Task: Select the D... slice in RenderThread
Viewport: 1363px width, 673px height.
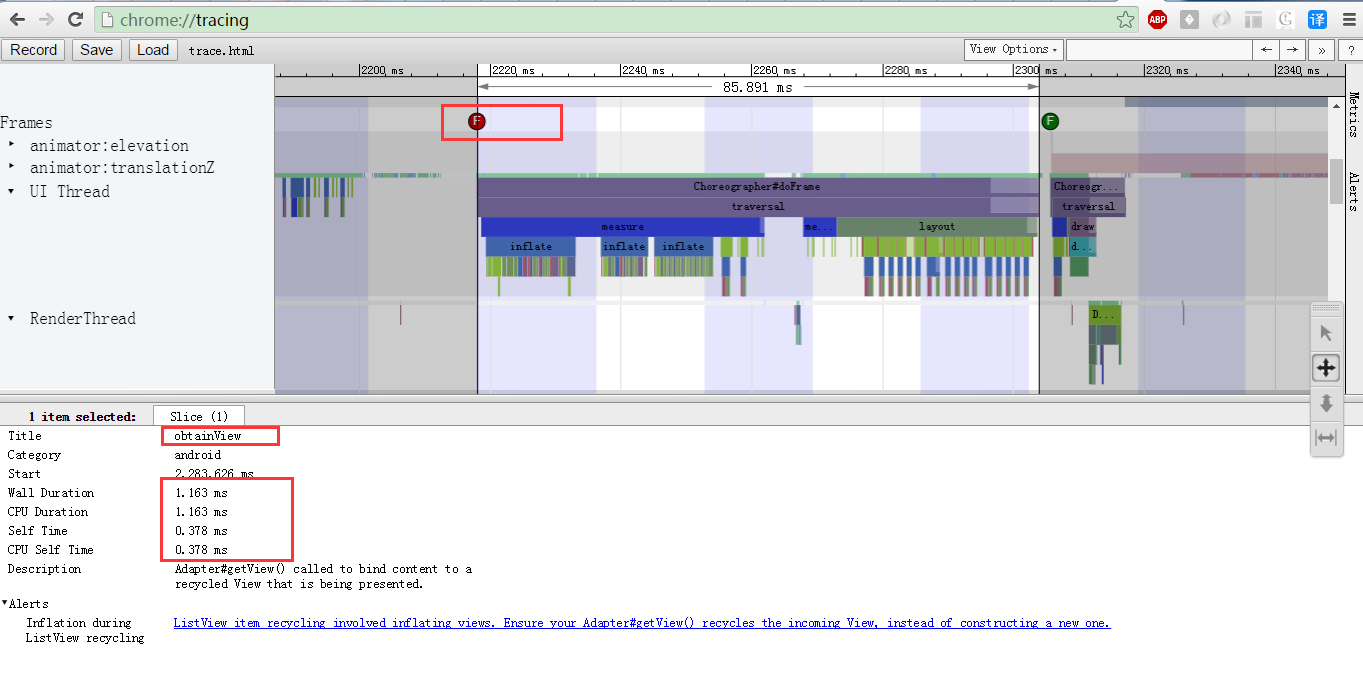Action: (1104, 314)
